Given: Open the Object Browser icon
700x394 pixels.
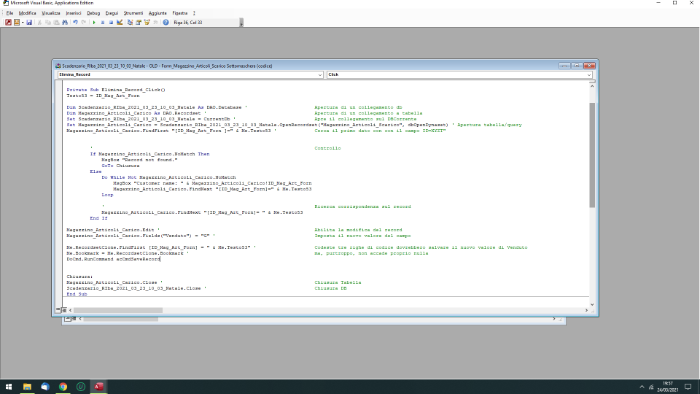Looking at the screenshot, I should point(147,22).
